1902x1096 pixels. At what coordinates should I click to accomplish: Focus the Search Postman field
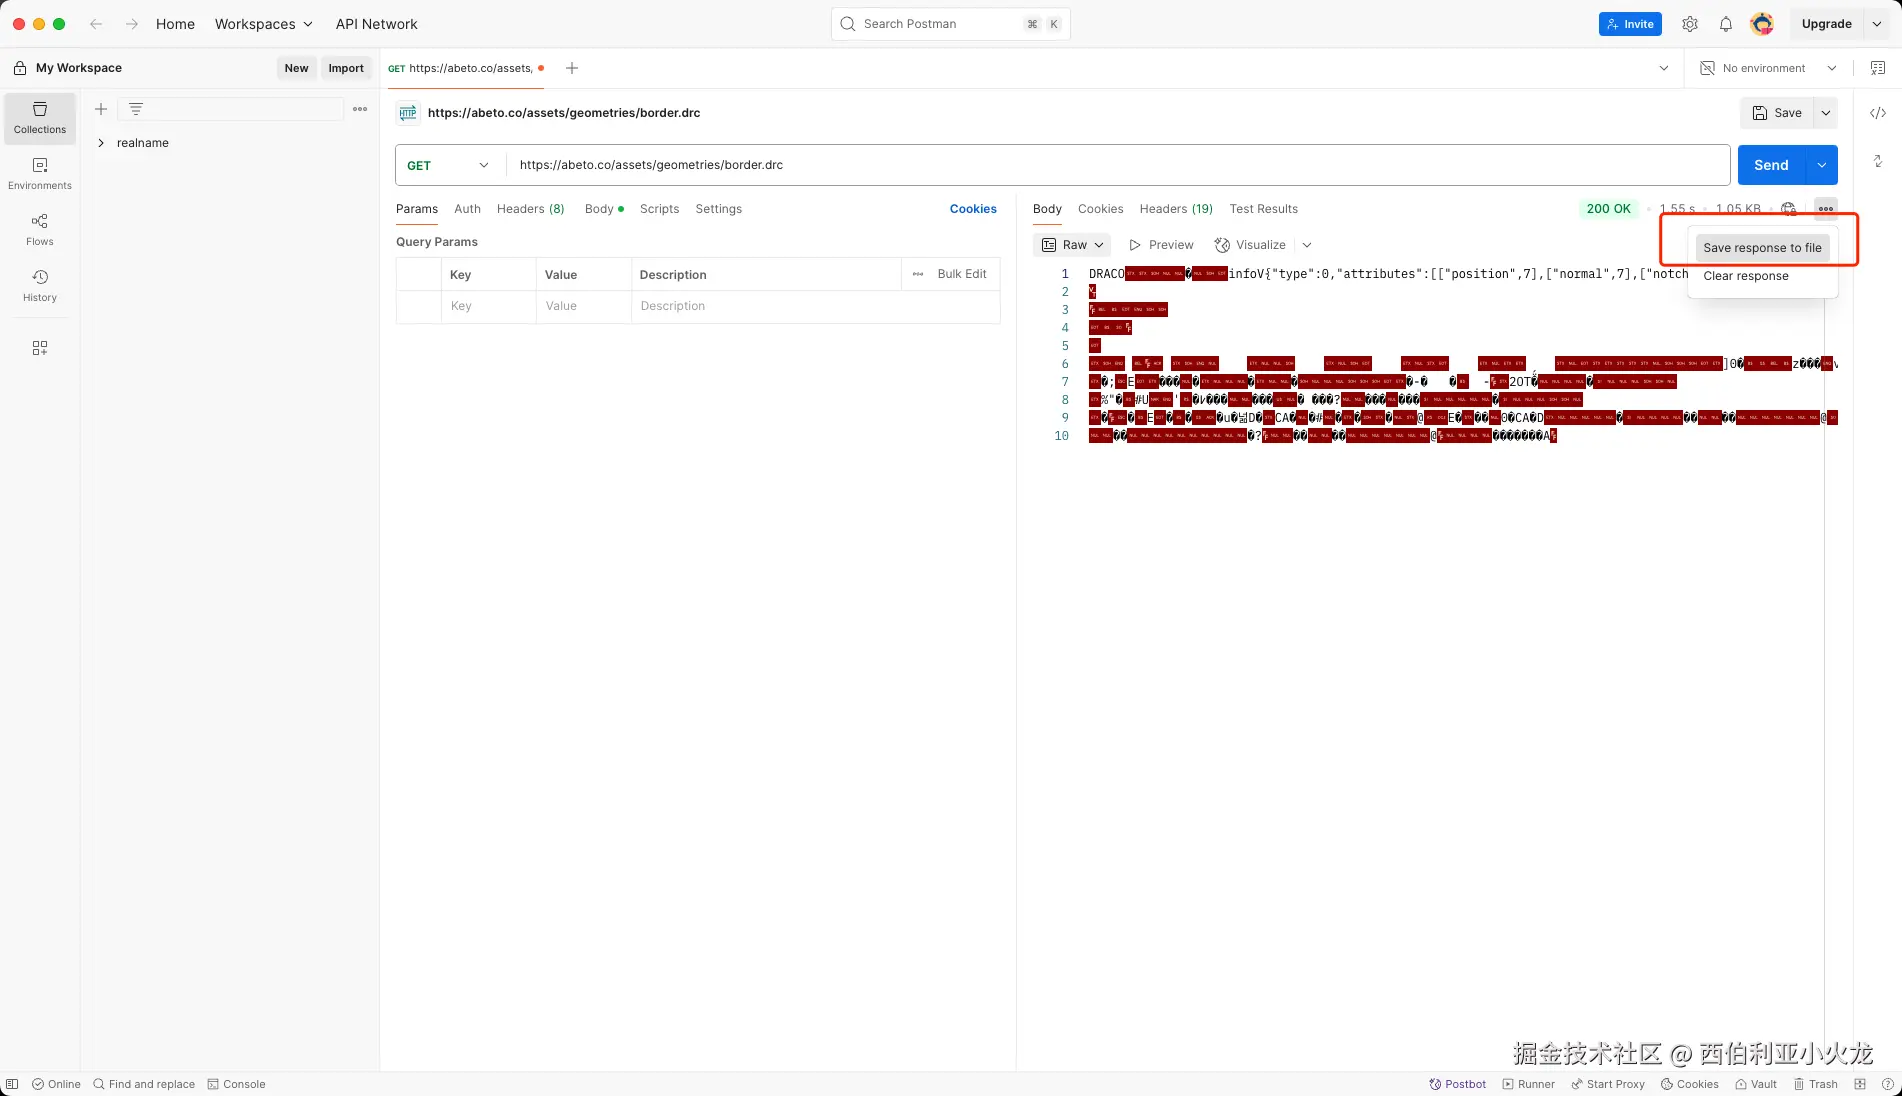(951, 24)
